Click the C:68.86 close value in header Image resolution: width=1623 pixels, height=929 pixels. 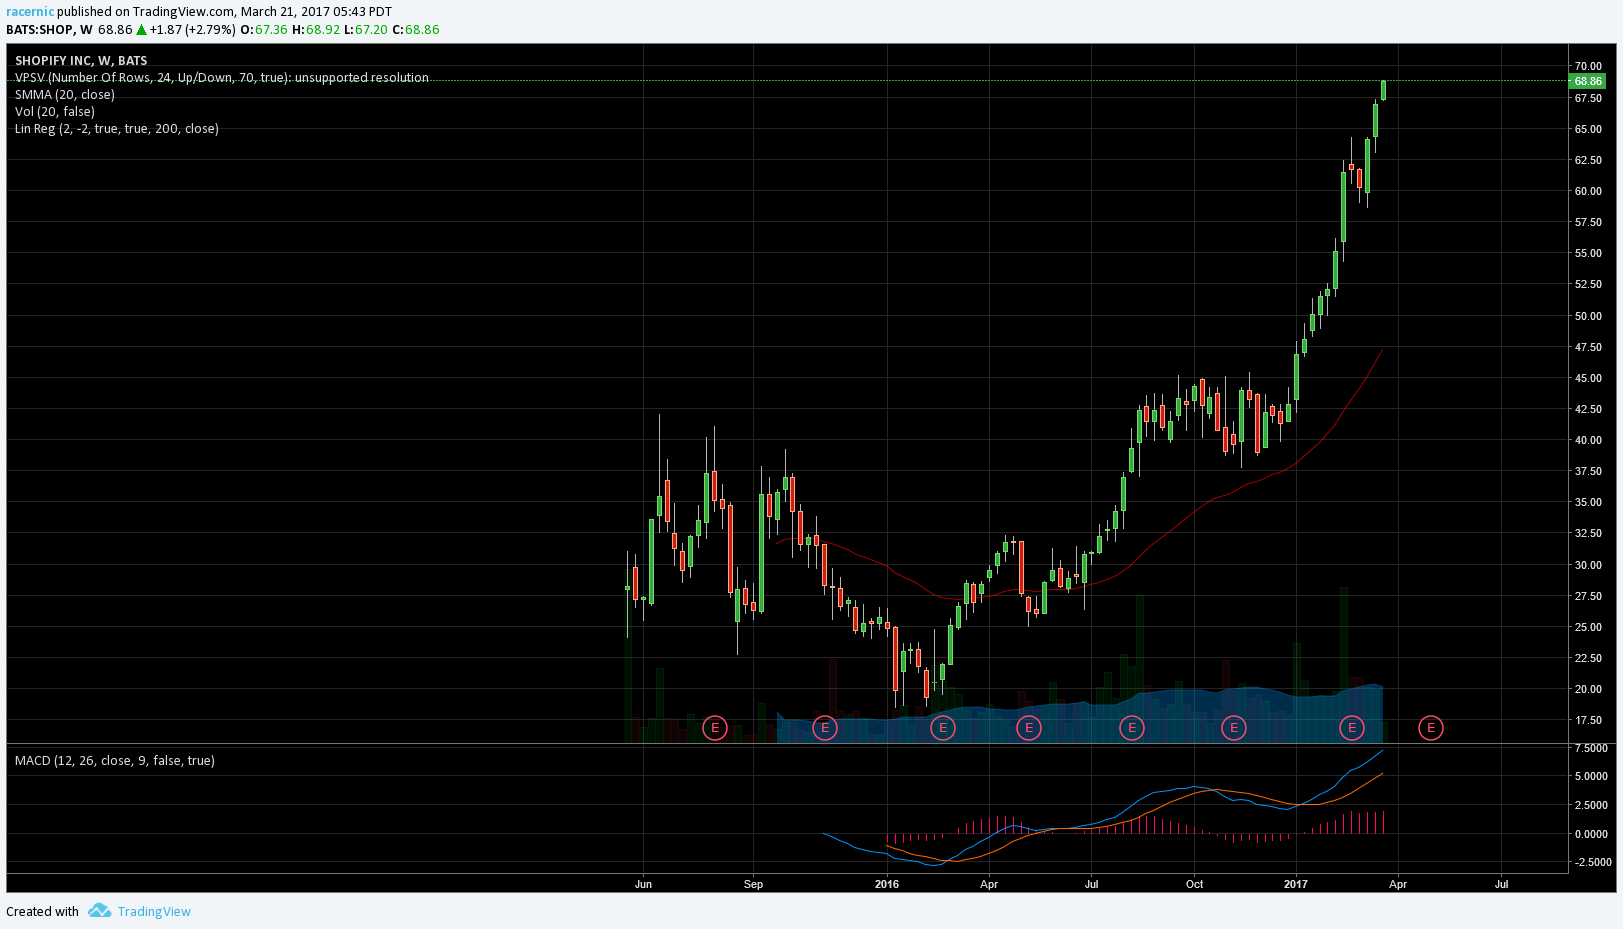(416, 30)
